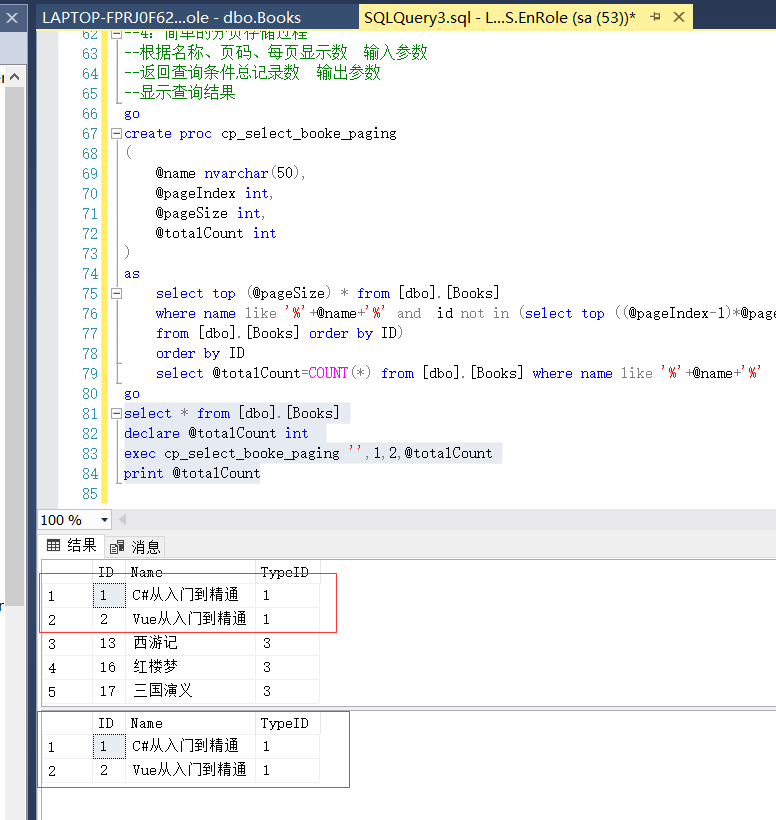Select row header 3 in first grid
This screenshot has height=820, width=776.
click(x=67, y=644)
